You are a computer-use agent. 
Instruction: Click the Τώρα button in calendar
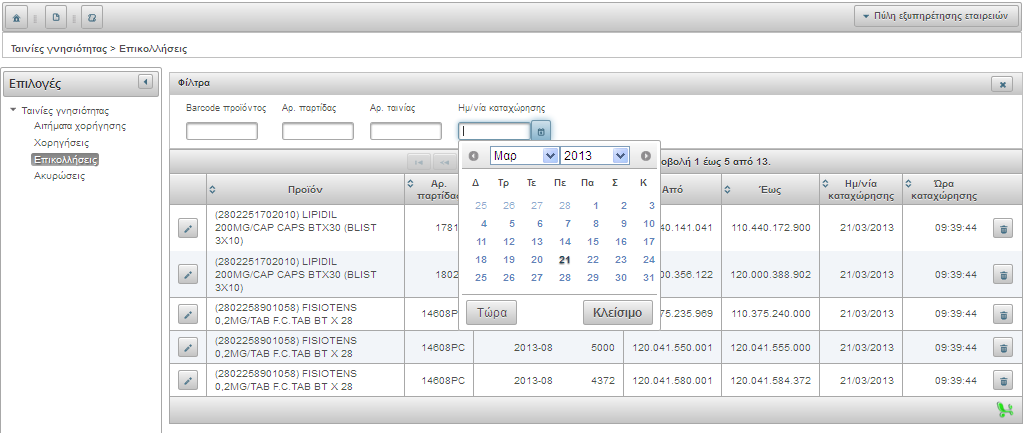tap(492, 313)
